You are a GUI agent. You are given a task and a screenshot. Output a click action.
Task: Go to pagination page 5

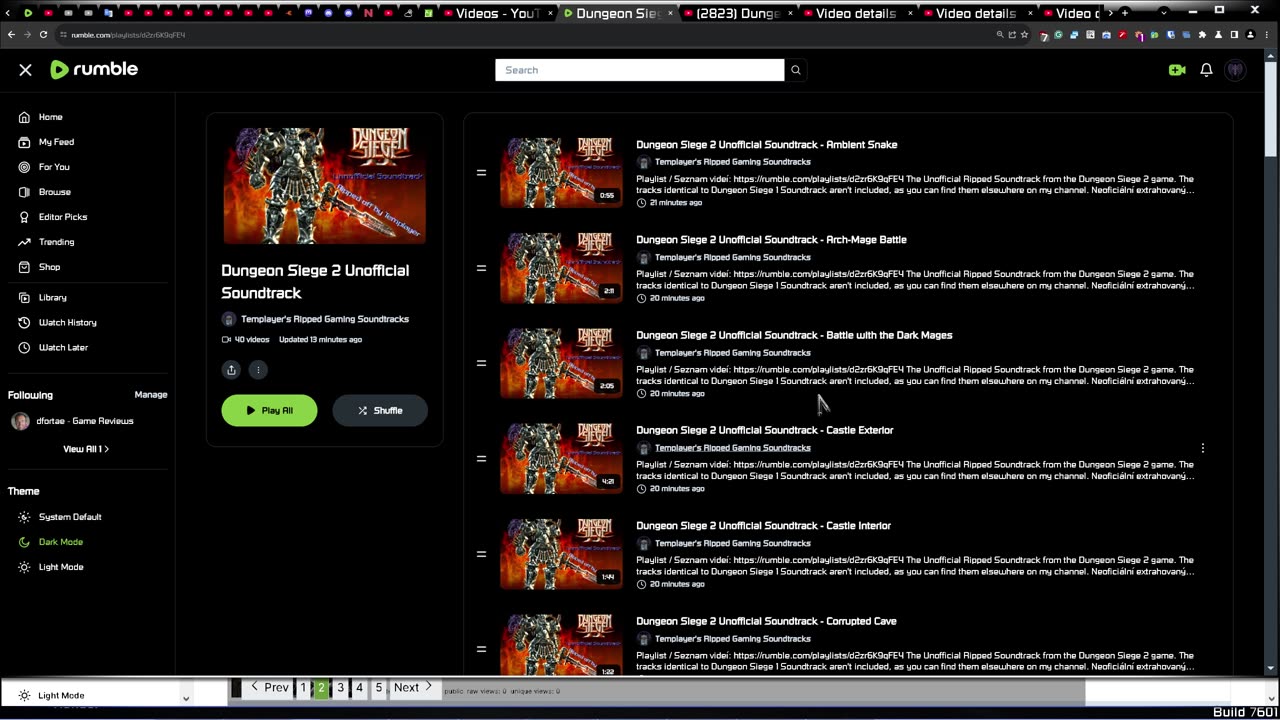click(378, 688)
